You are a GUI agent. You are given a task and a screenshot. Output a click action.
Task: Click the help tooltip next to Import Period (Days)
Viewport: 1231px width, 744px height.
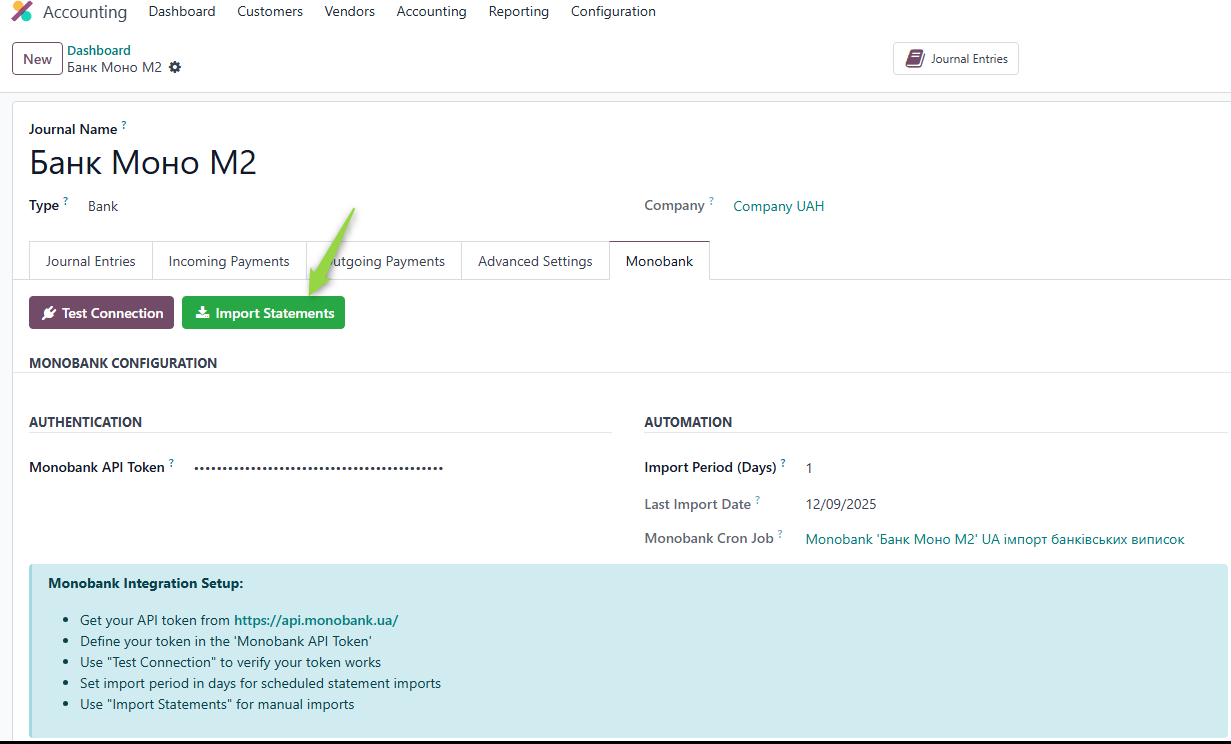pyautogui.click(x=783, y=463)
